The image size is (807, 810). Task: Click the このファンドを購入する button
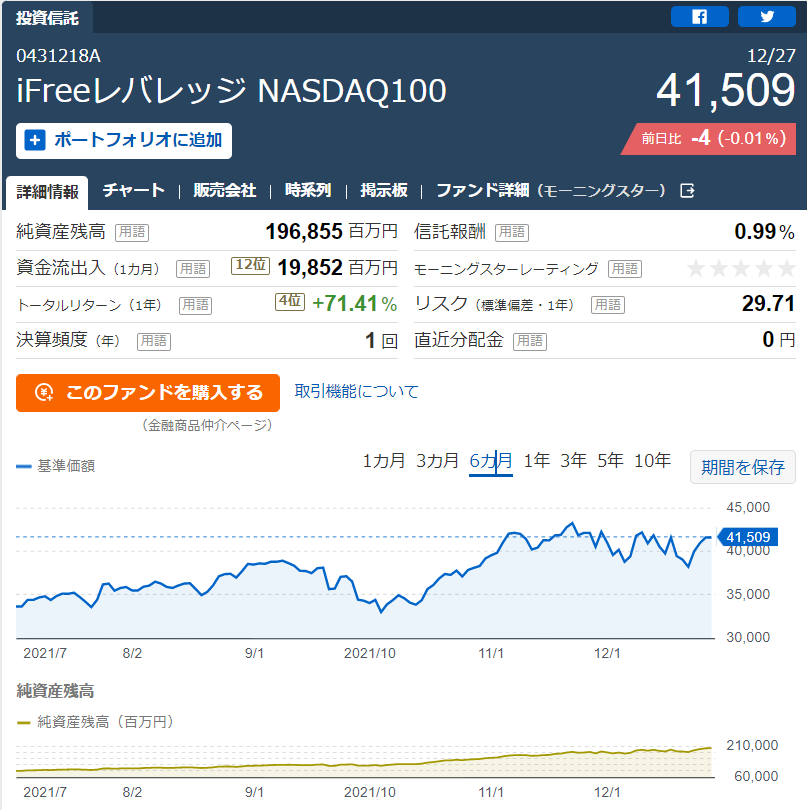pos(148,393)
